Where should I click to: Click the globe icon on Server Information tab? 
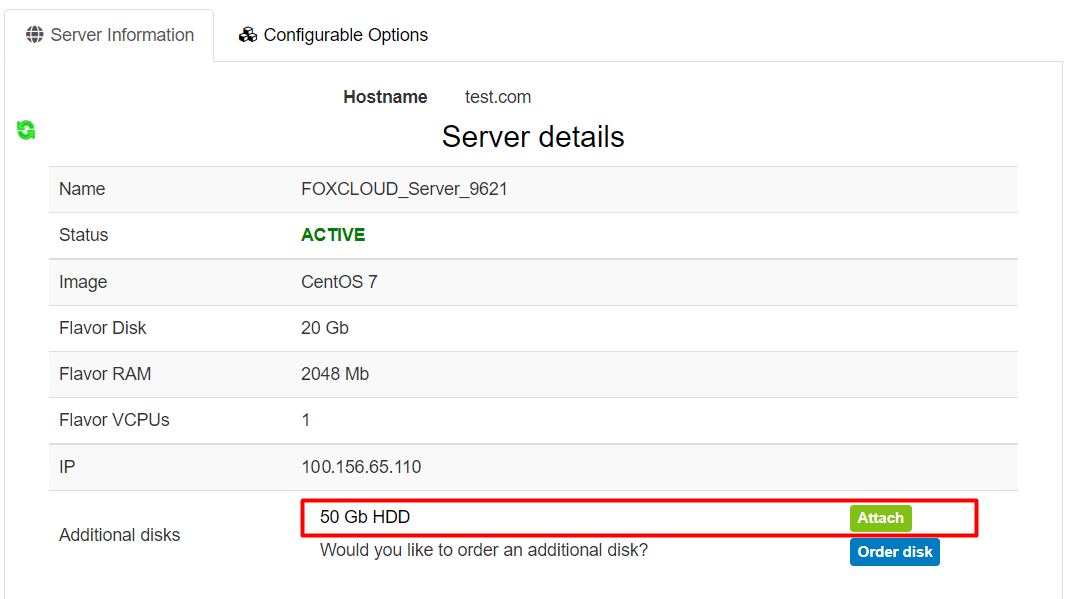[35, 35]
